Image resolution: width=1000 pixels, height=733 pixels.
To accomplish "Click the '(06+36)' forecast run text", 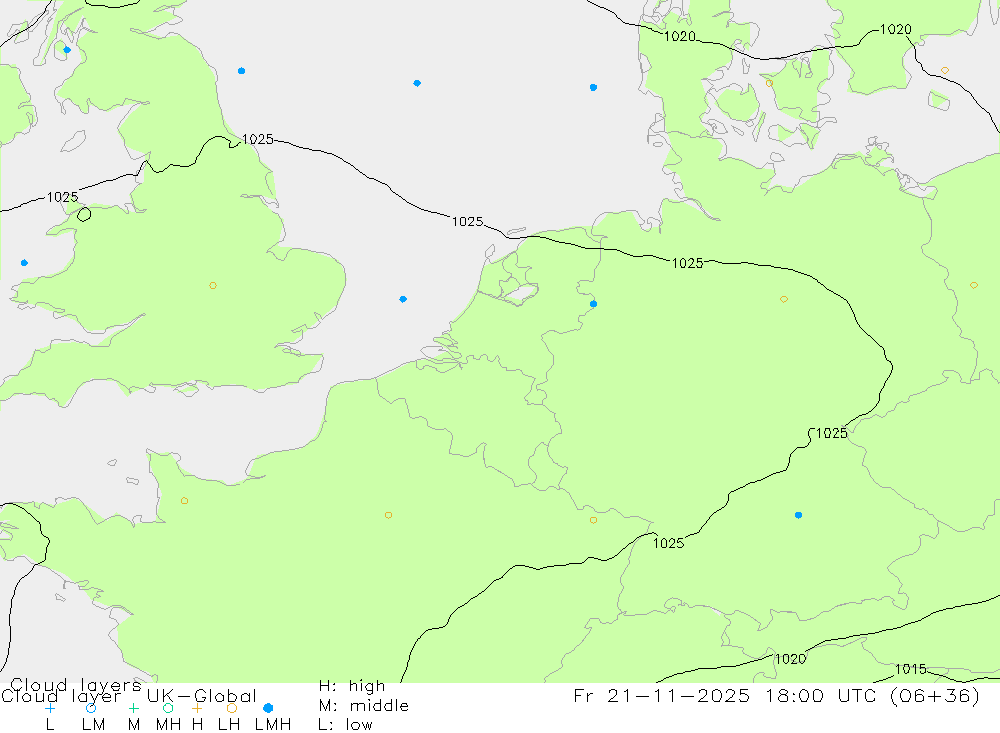I will click(934, 695).
